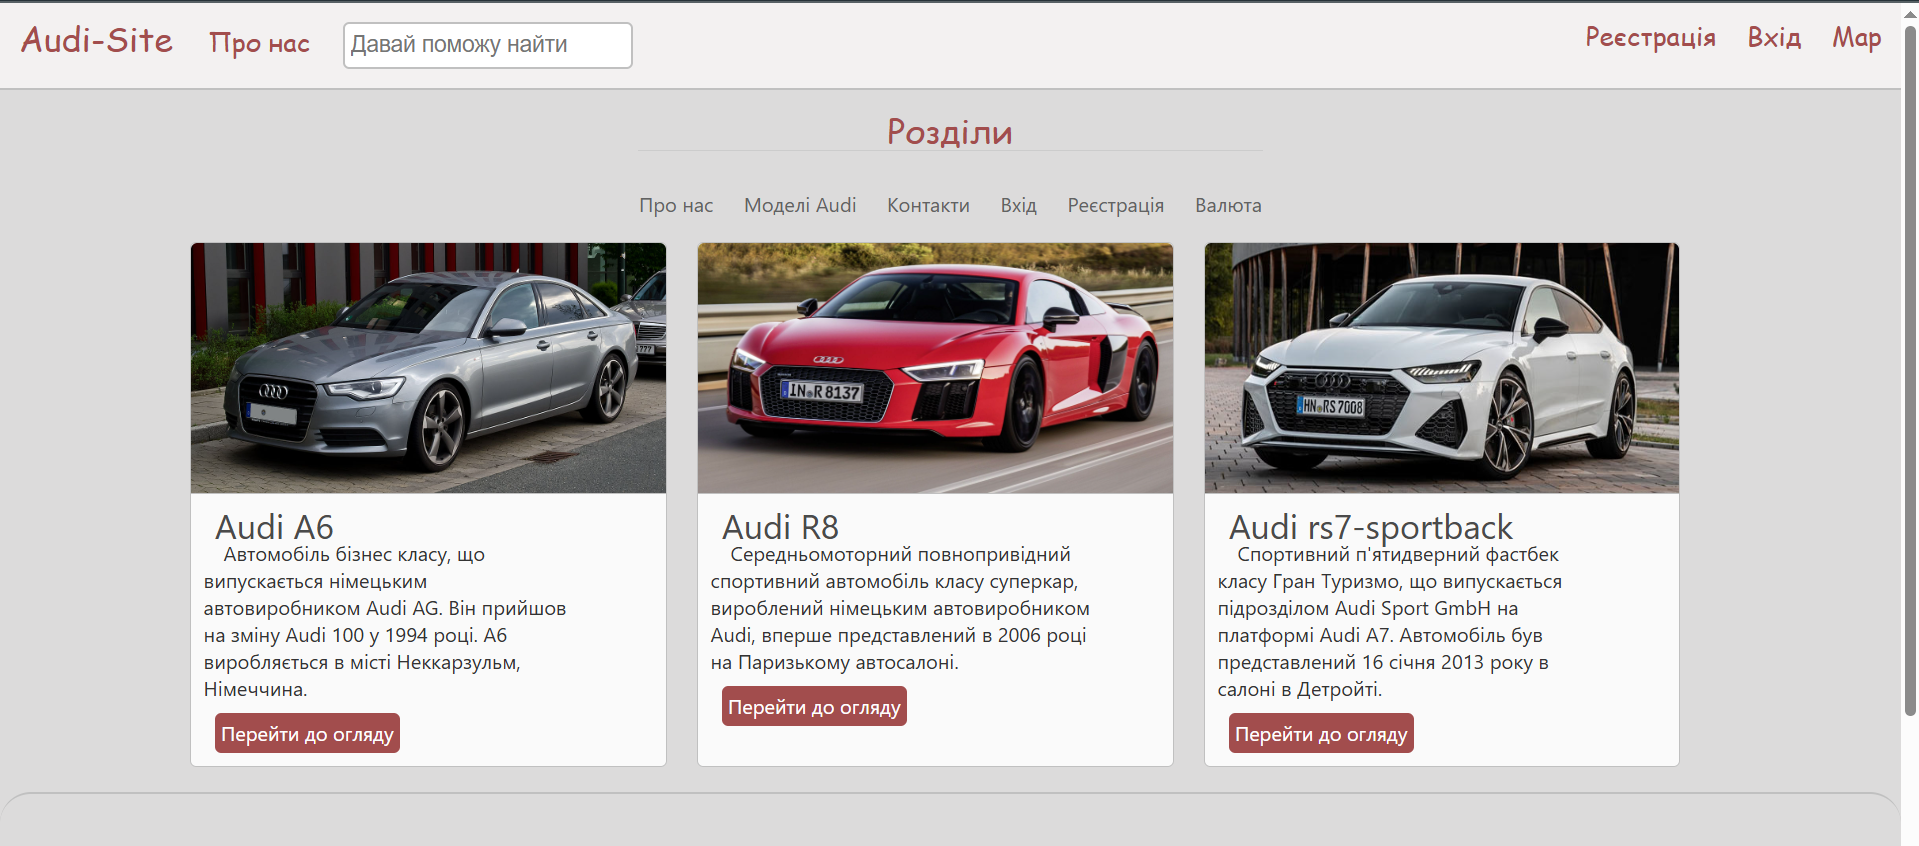Select "Про нас" in the Розділи menu
Image resolution: width=1919 pixels, height=846 pixels.
(676, 205)
